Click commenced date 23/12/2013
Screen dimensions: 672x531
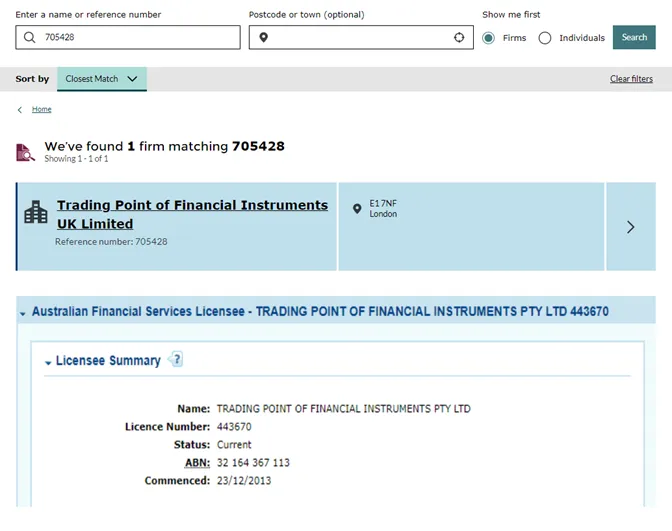coord(244,481)
